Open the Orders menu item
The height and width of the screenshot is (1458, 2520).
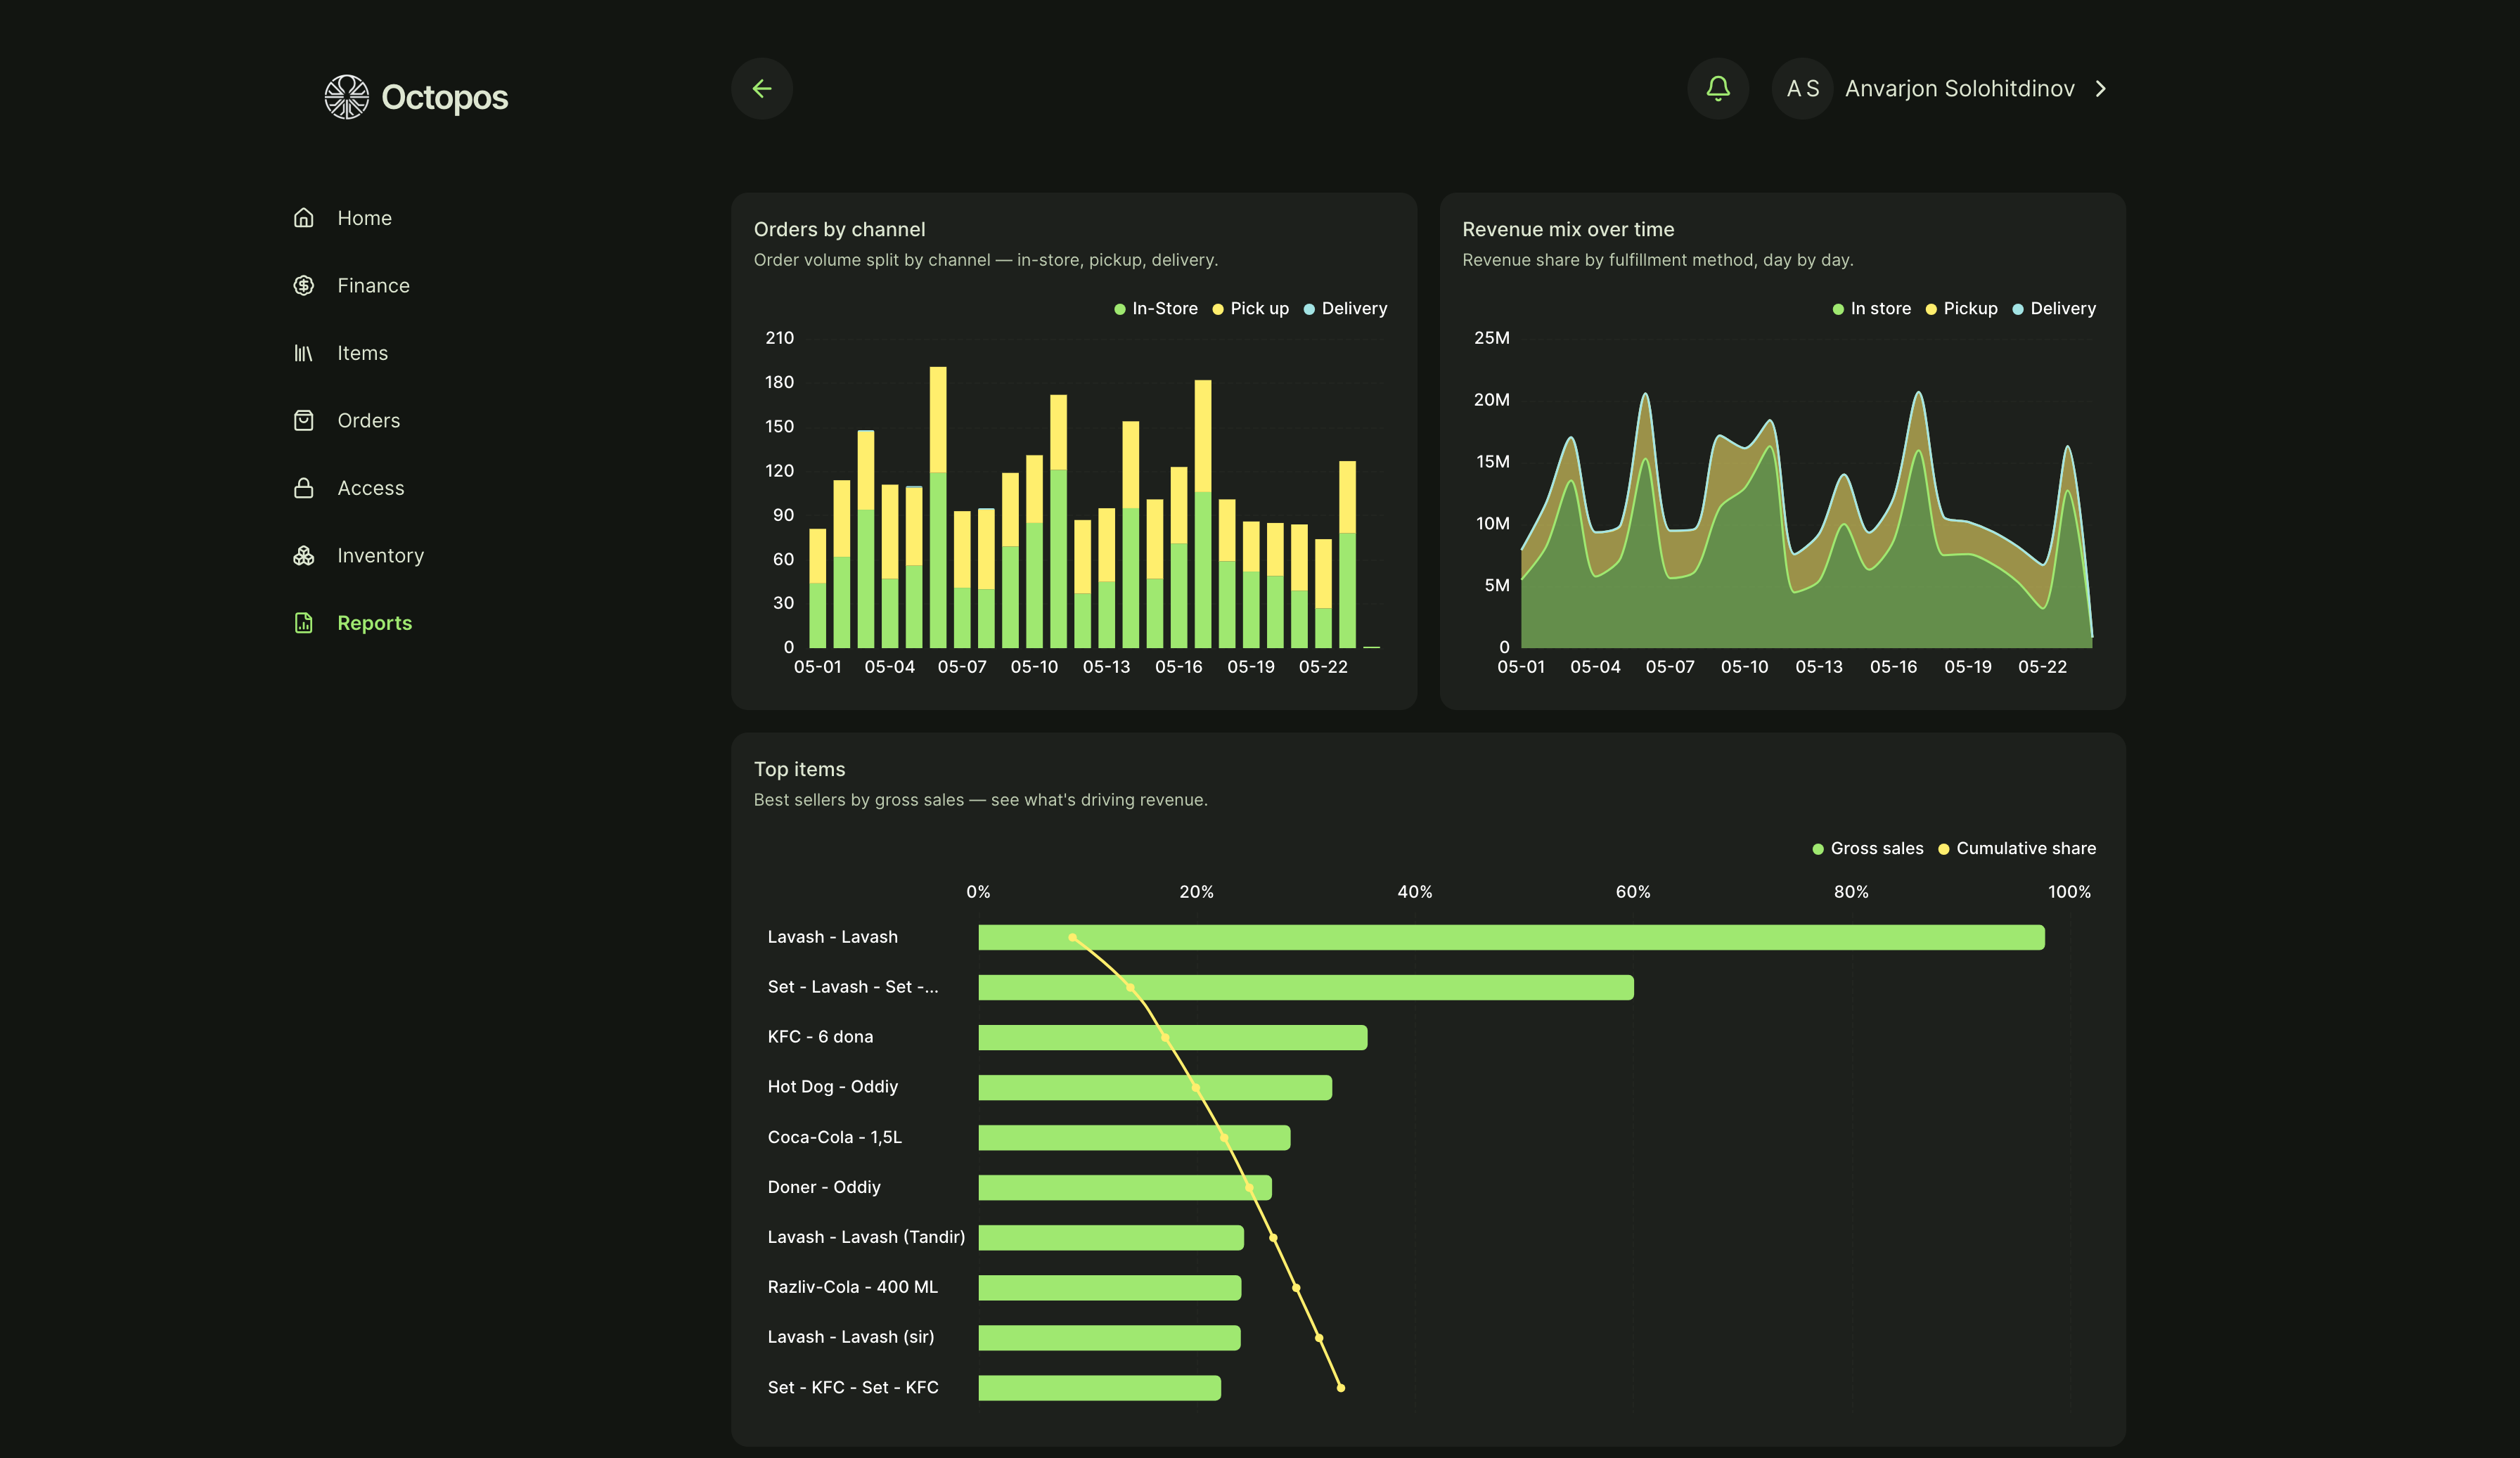coord(368,421)
